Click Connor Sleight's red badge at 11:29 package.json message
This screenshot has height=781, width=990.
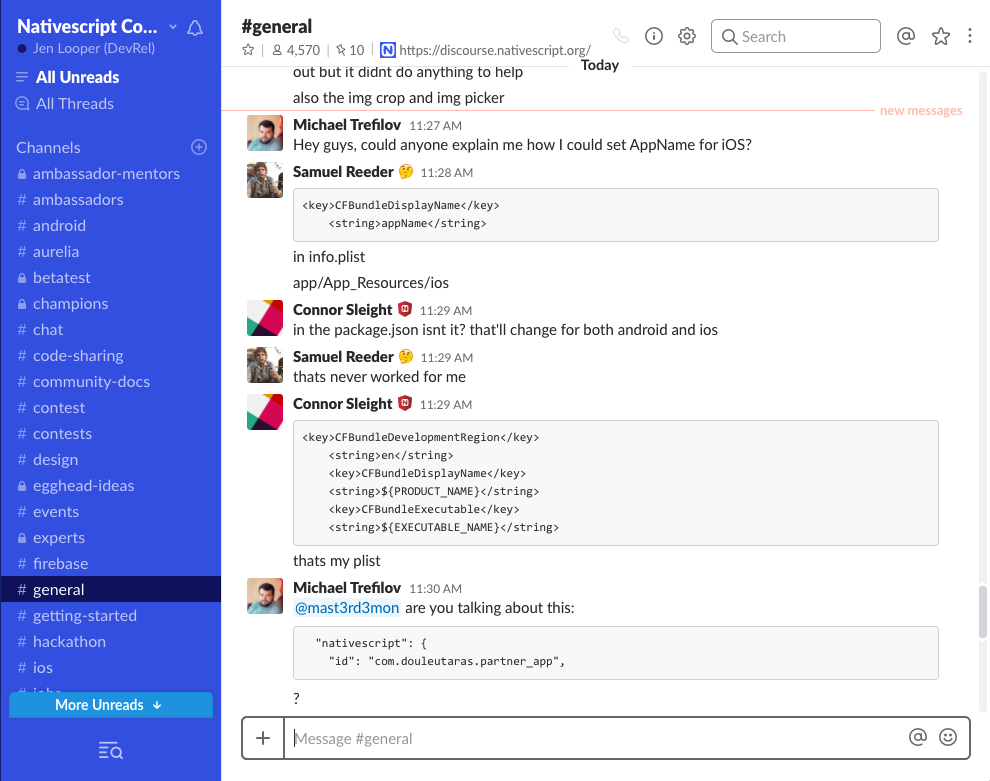405,309
